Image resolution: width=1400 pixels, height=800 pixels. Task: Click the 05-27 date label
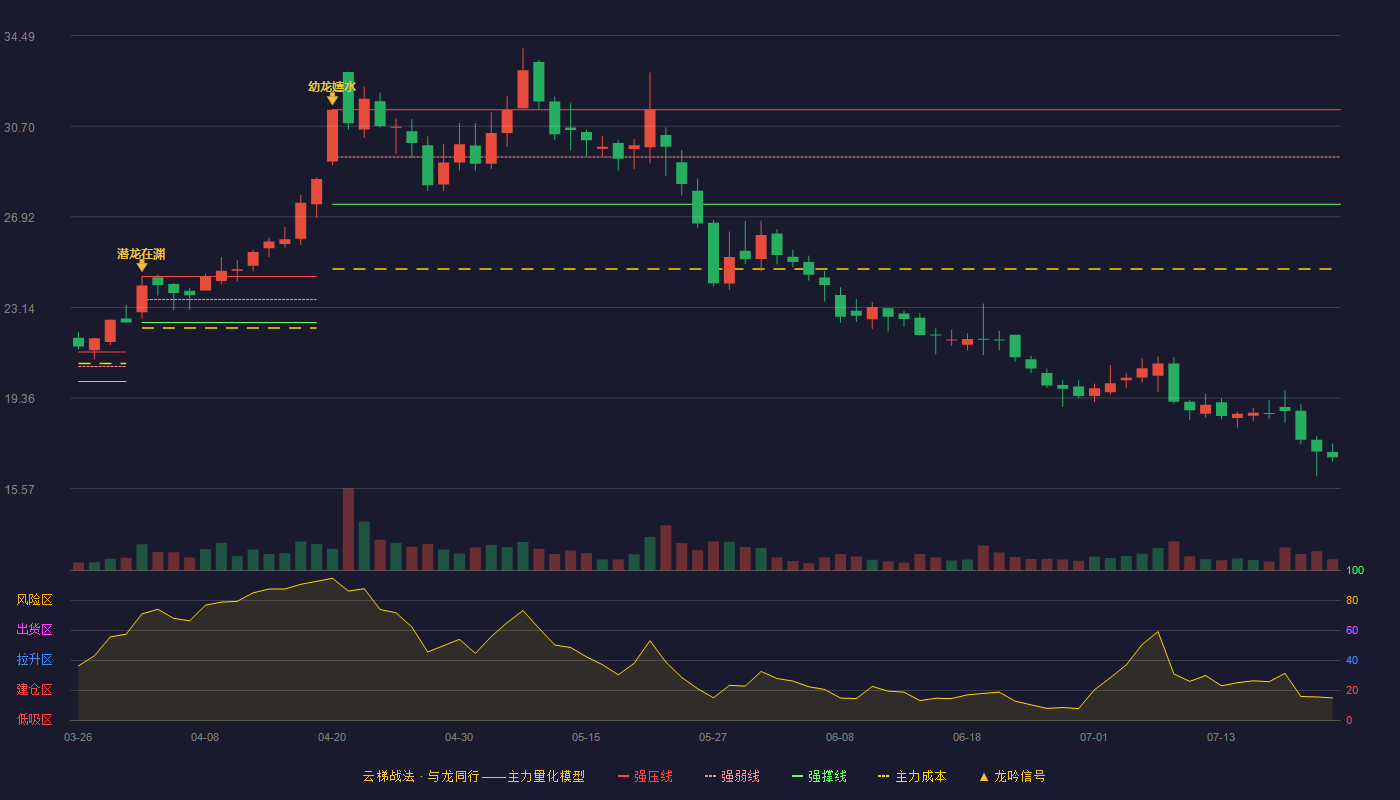713,737
